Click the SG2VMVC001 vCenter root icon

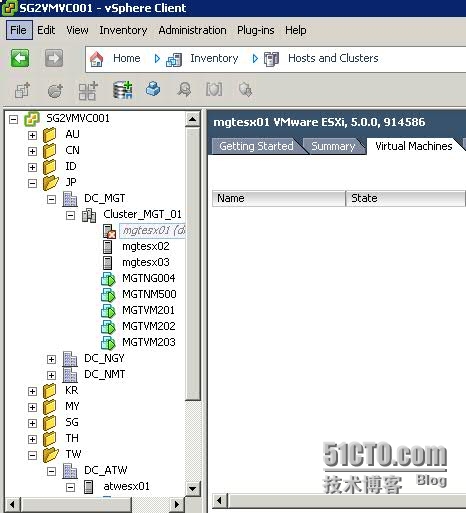[32, 119]
